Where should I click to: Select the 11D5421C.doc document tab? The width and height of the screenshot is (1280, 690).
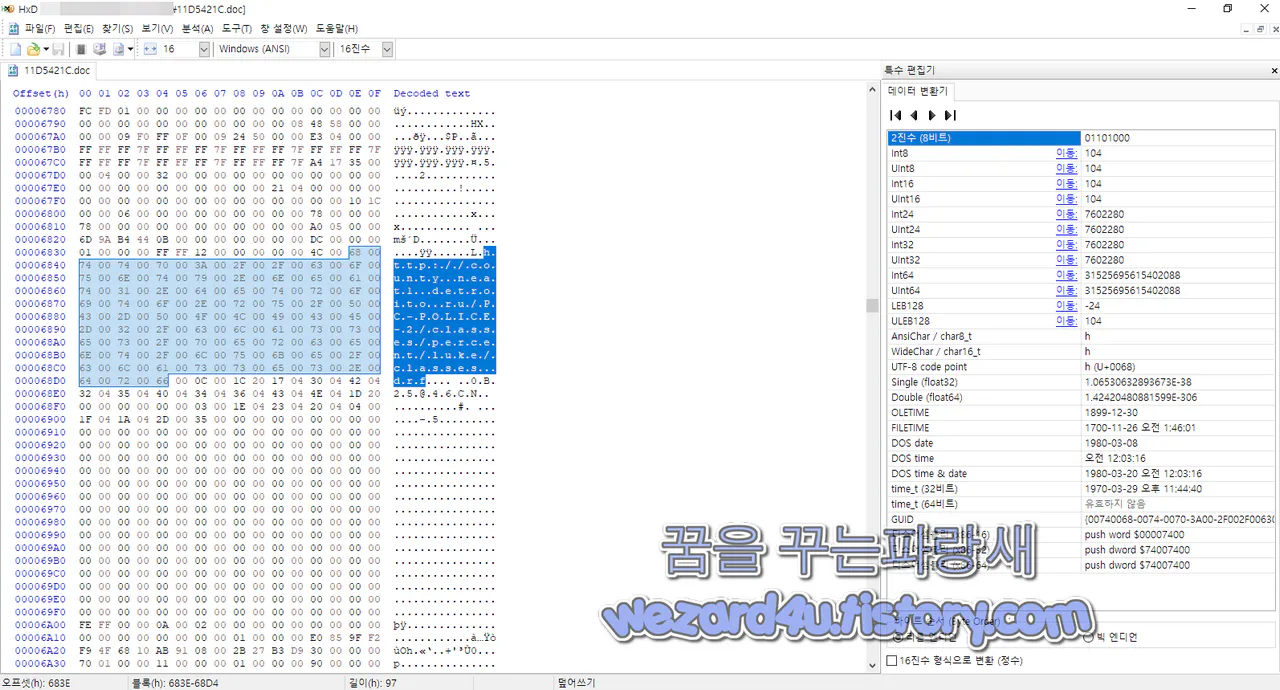[49, 71]
